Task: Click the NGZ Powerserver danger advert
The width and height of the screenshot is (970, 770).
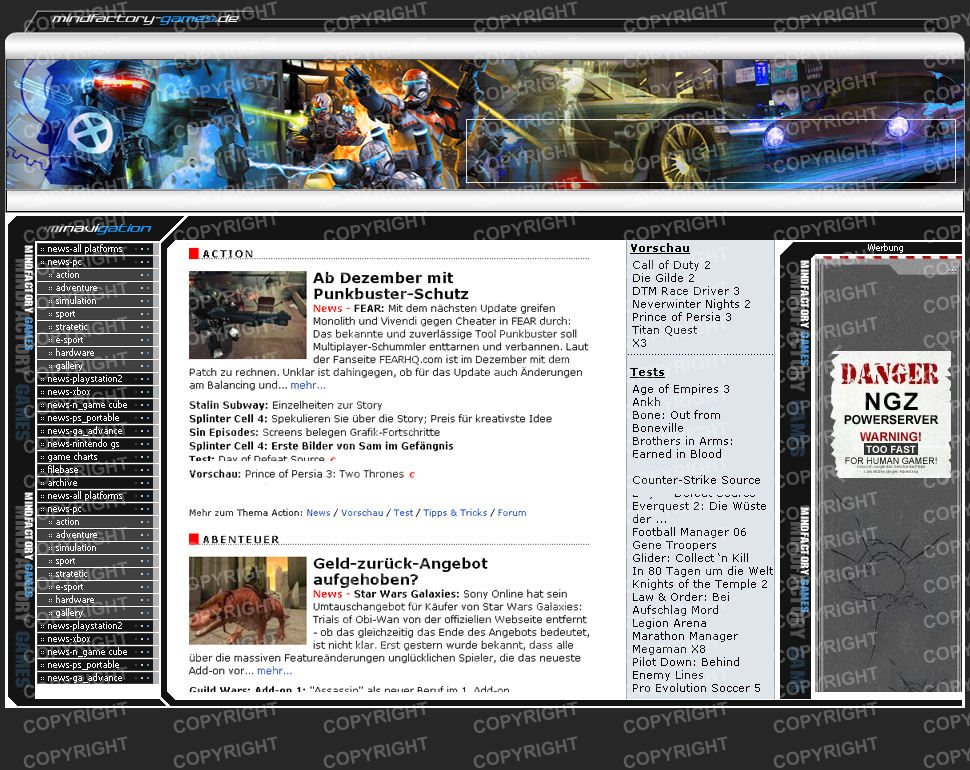Action: point(891,414)
